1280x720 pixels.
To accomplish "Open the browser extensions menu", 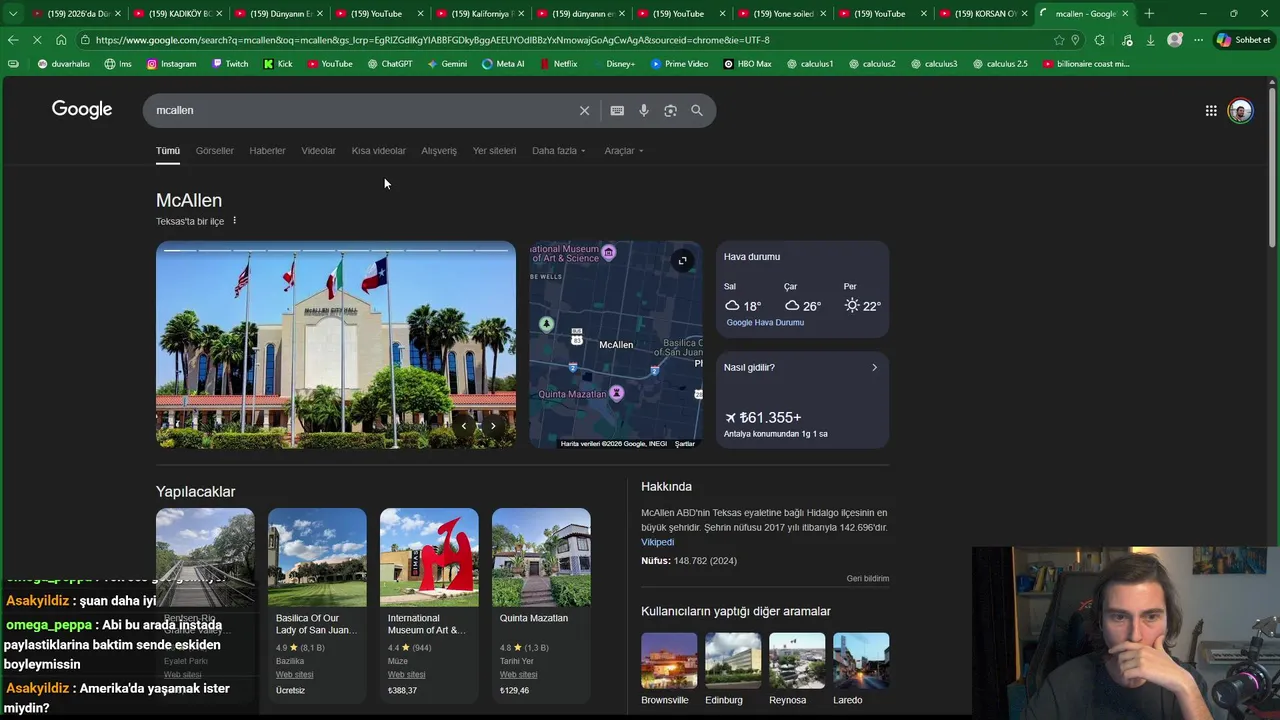I will (1100, 40).
